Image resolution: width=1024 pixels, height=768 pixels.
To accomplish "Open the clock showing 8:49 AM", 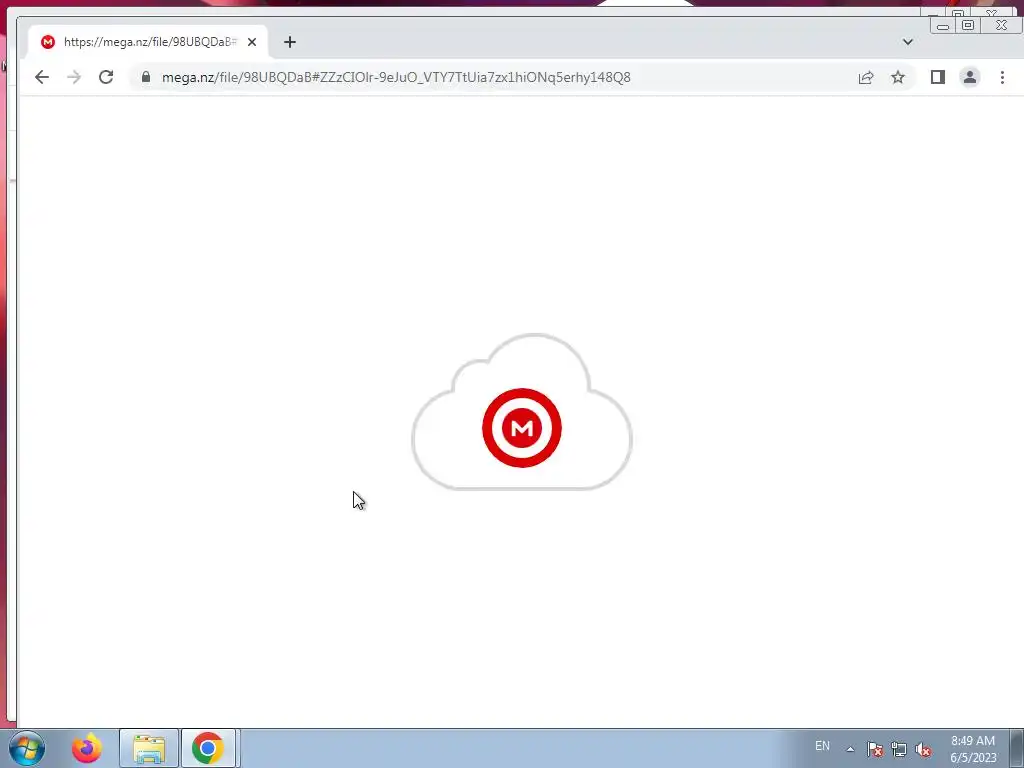I will 973,749.
